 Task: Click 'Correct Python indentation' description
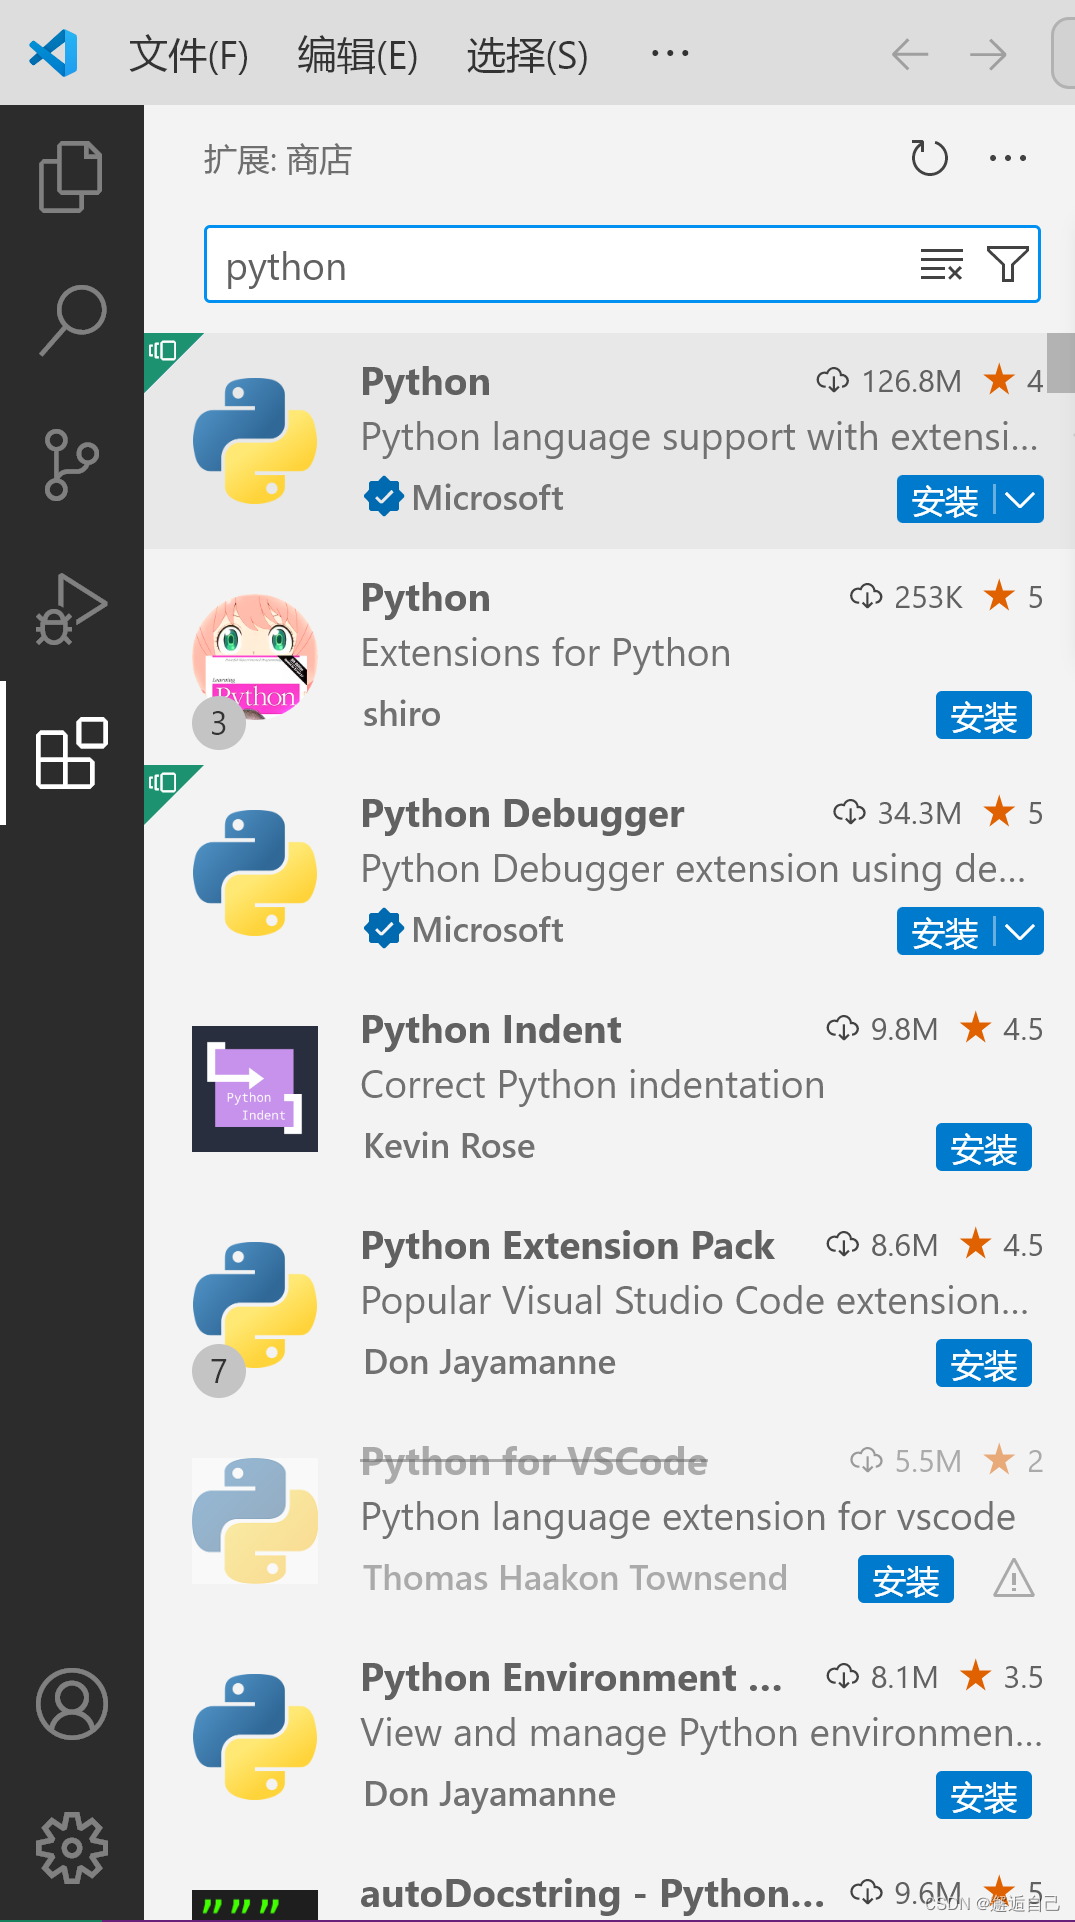pyautogui.click(x=592, y=1085)
